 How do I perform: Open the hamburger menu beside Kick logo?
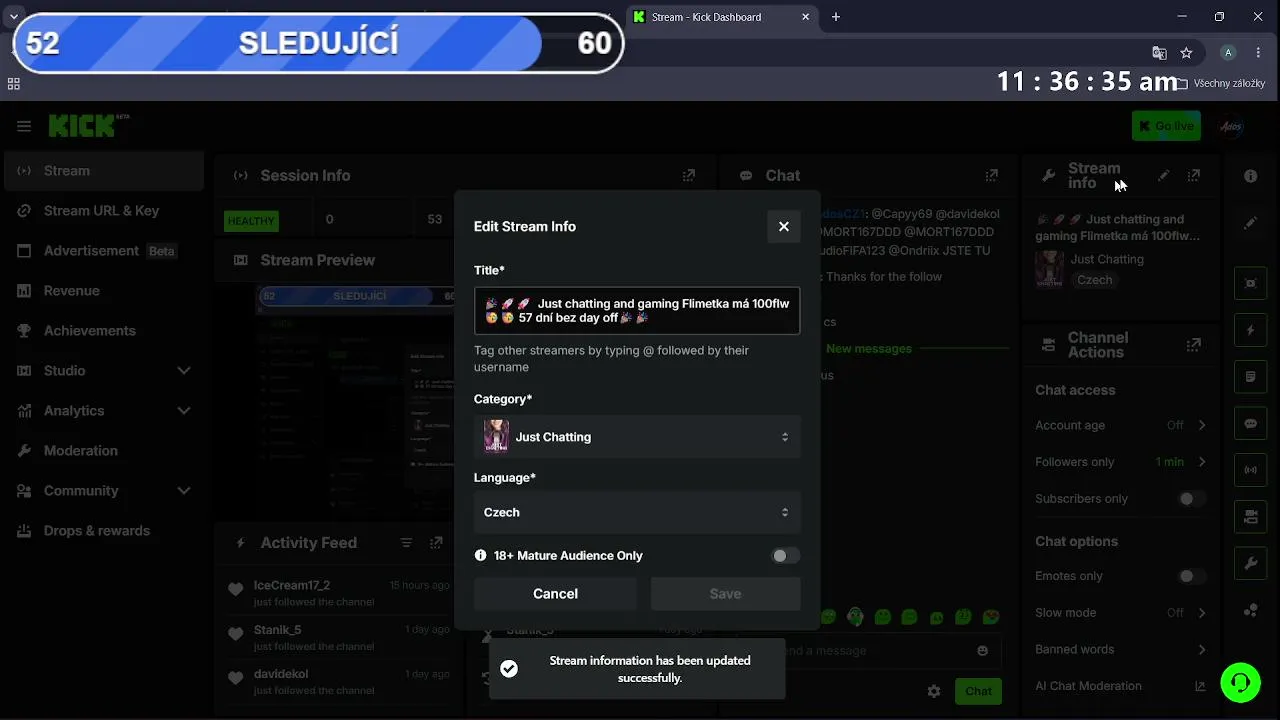(x=24, y=126)
